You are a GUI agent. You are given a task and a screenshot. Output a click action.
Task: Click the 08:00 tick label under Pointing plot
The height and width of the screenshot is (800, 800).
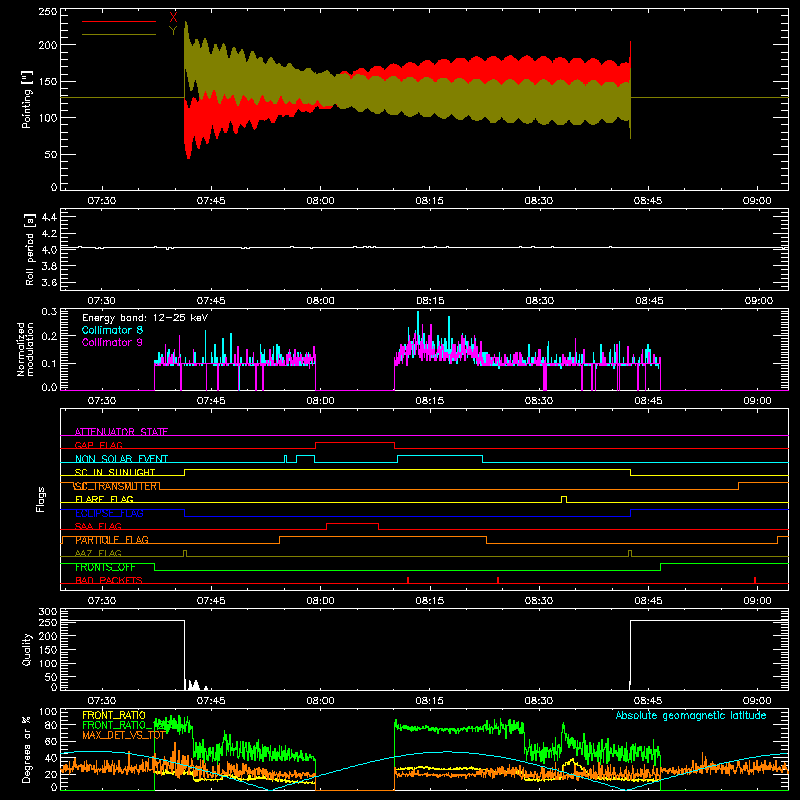(x=320, y=201)
